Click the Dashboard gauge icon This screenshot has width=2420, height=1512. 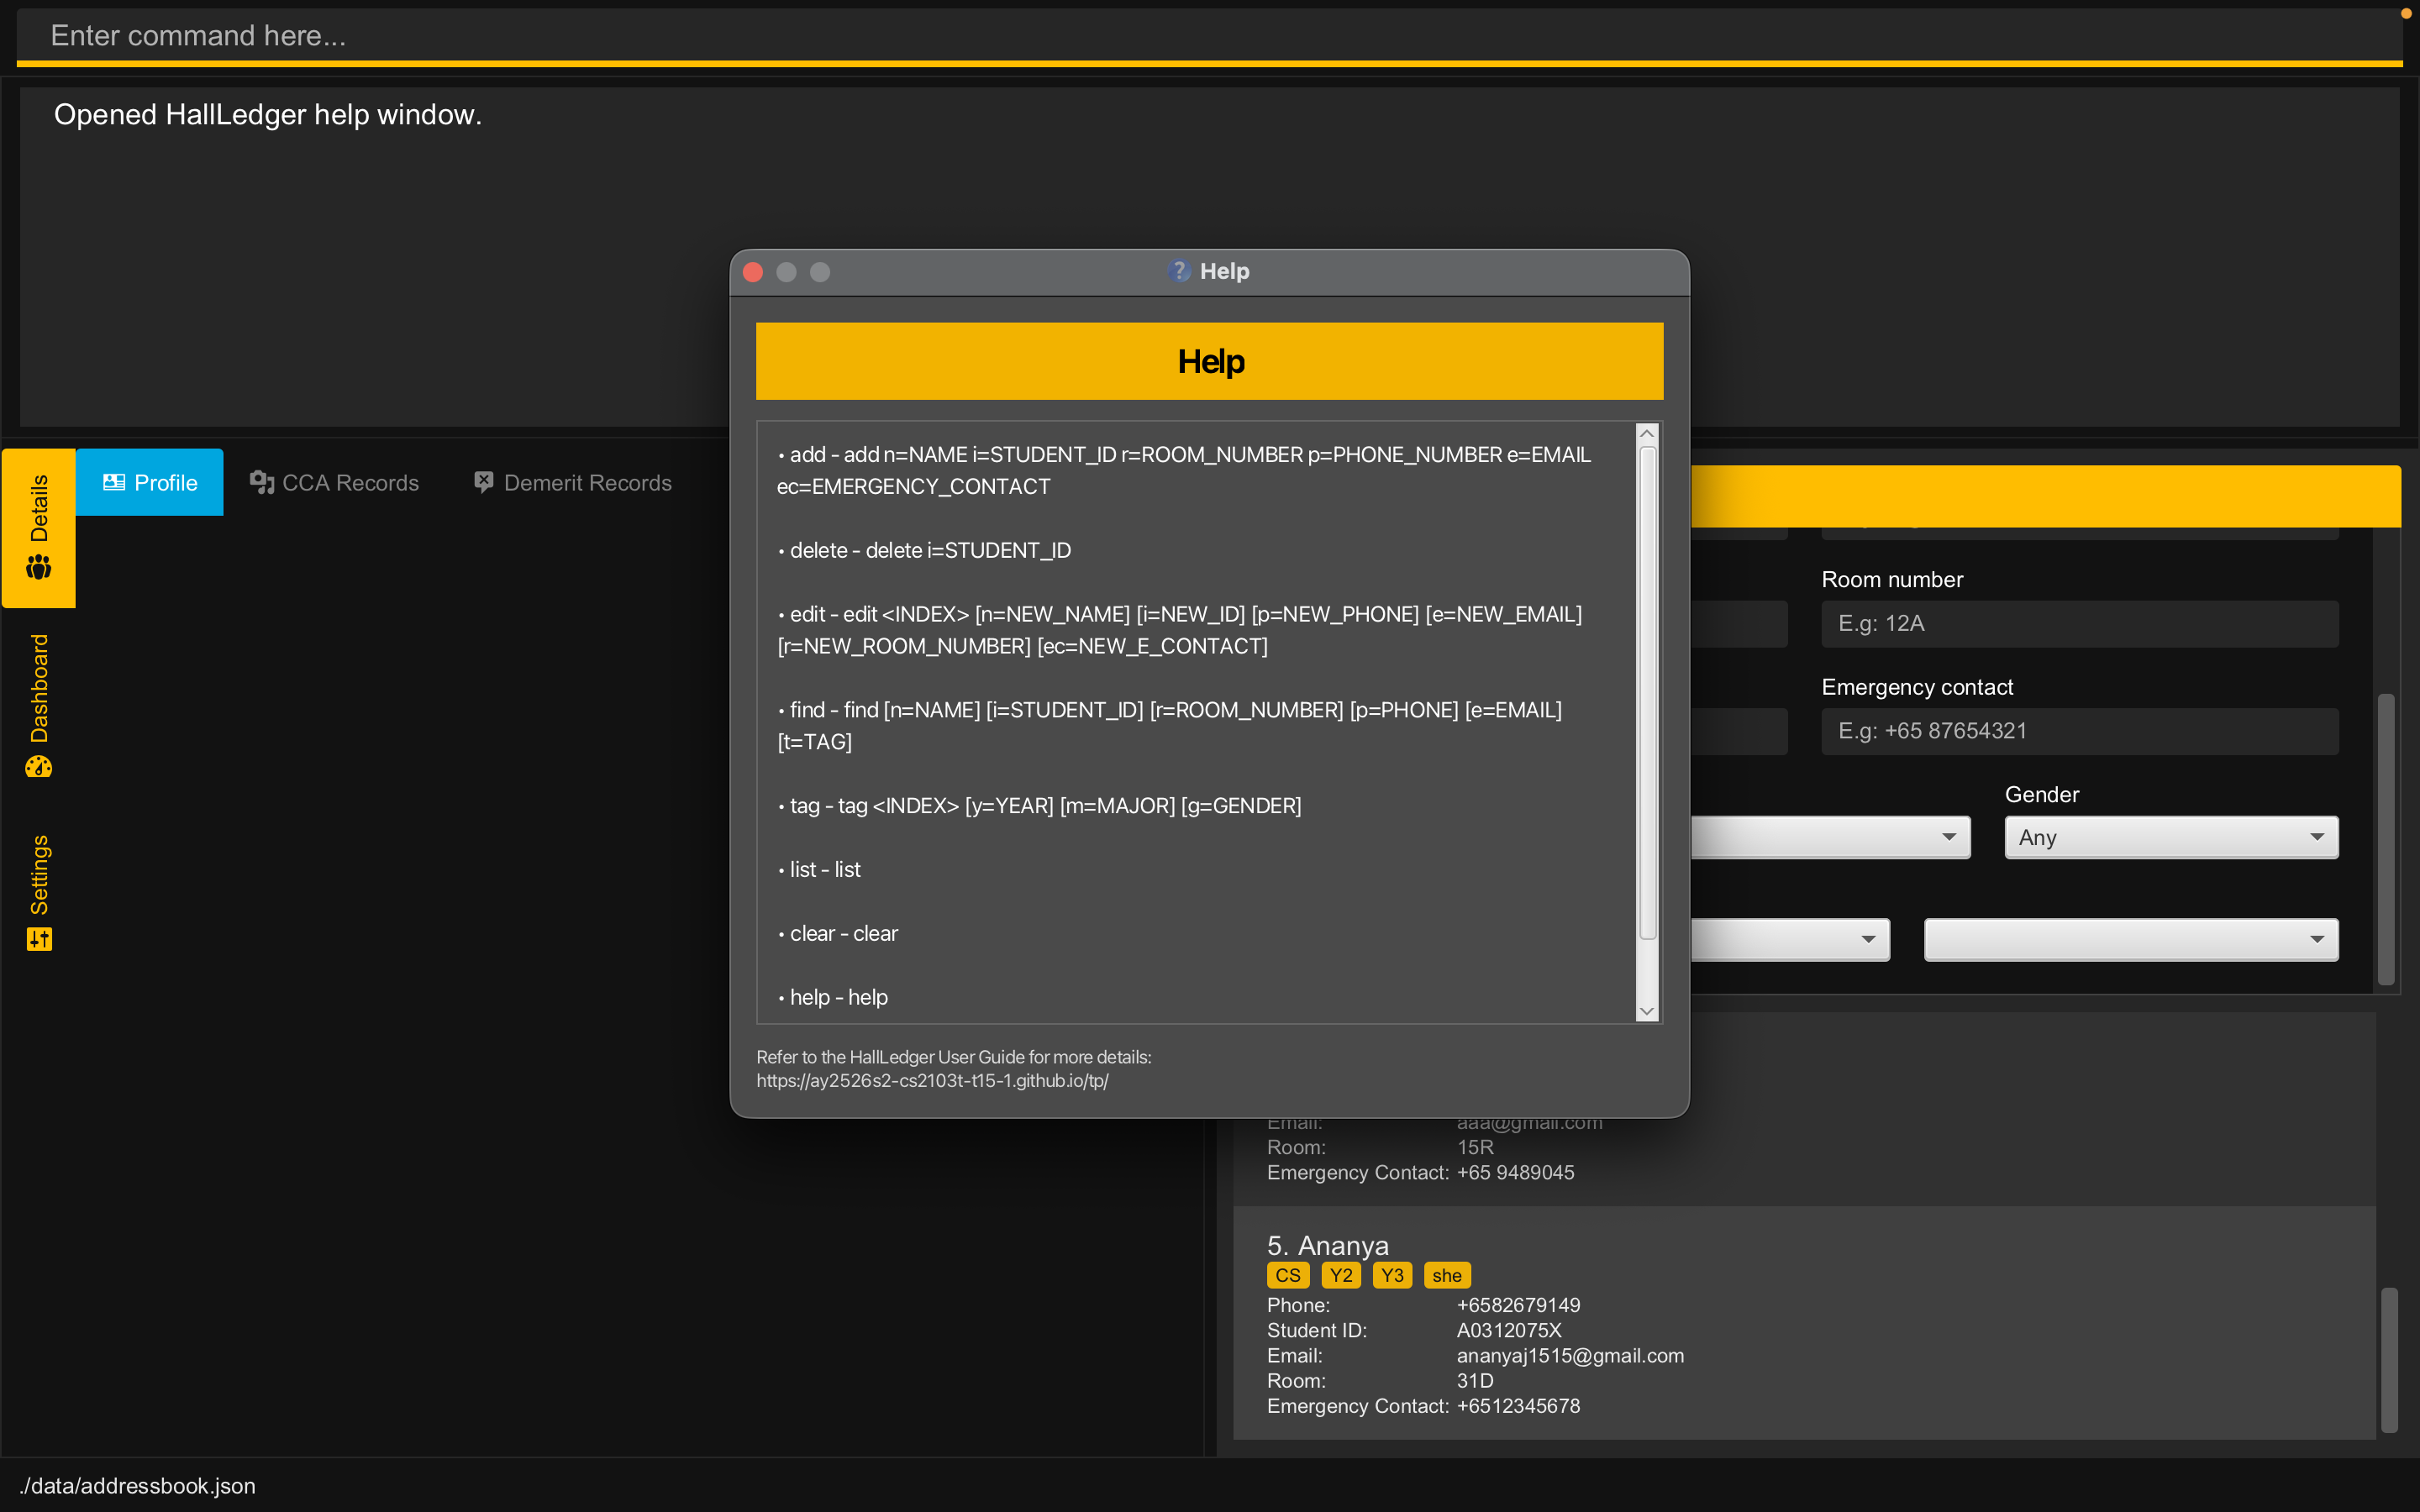pyautogui.click(x=38, y=767)
